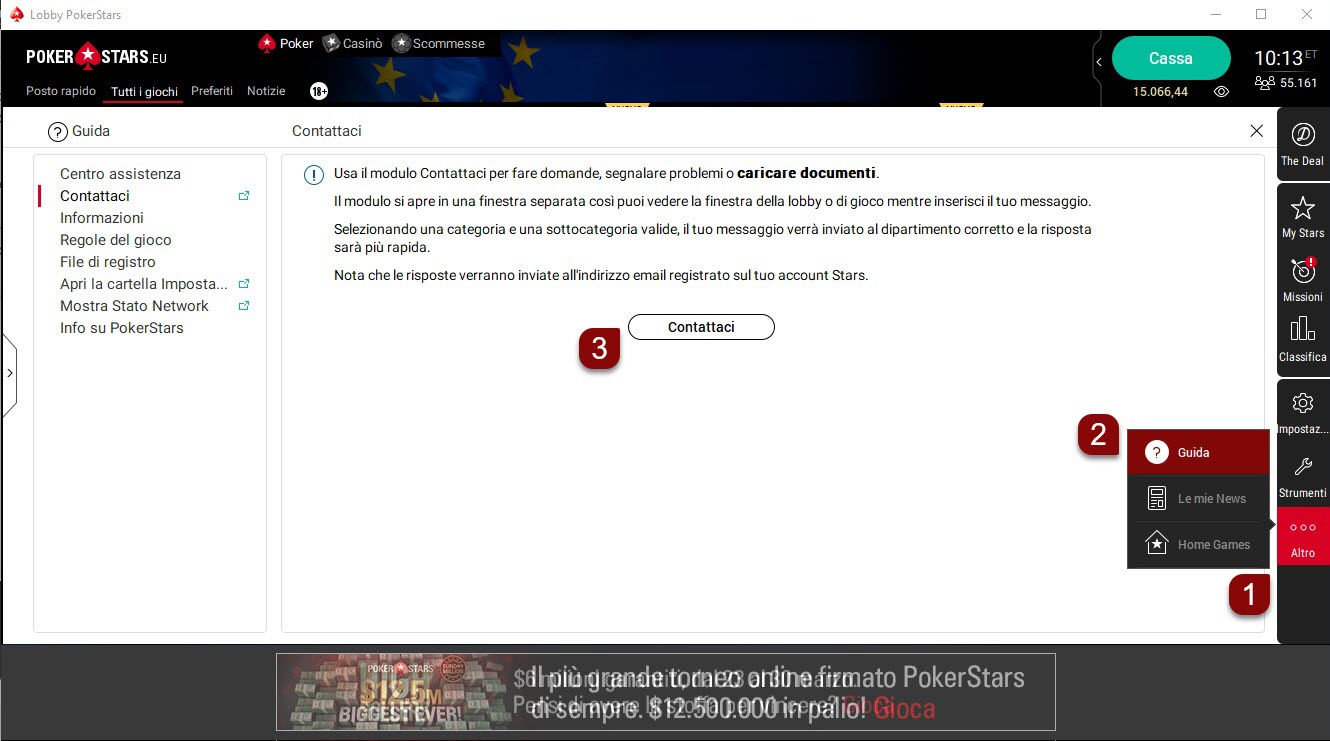Click the Guida question mark icon

tap(58, 131)
